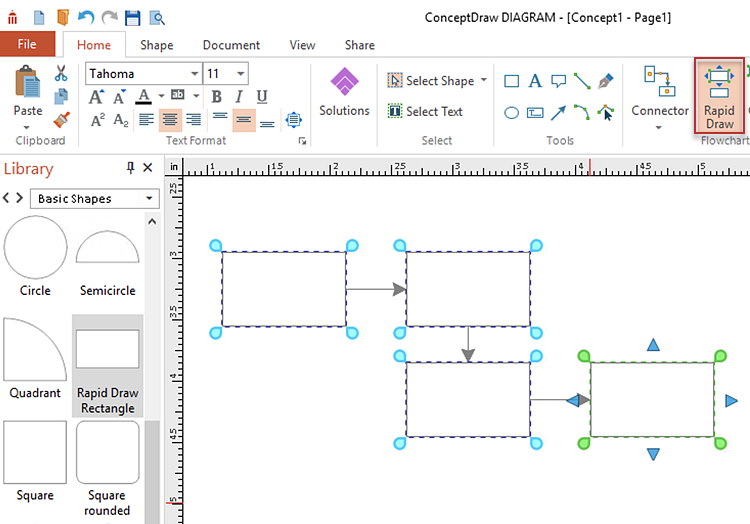Pin the Library panel
Viewport: 750px width, 524px height.
130,168
